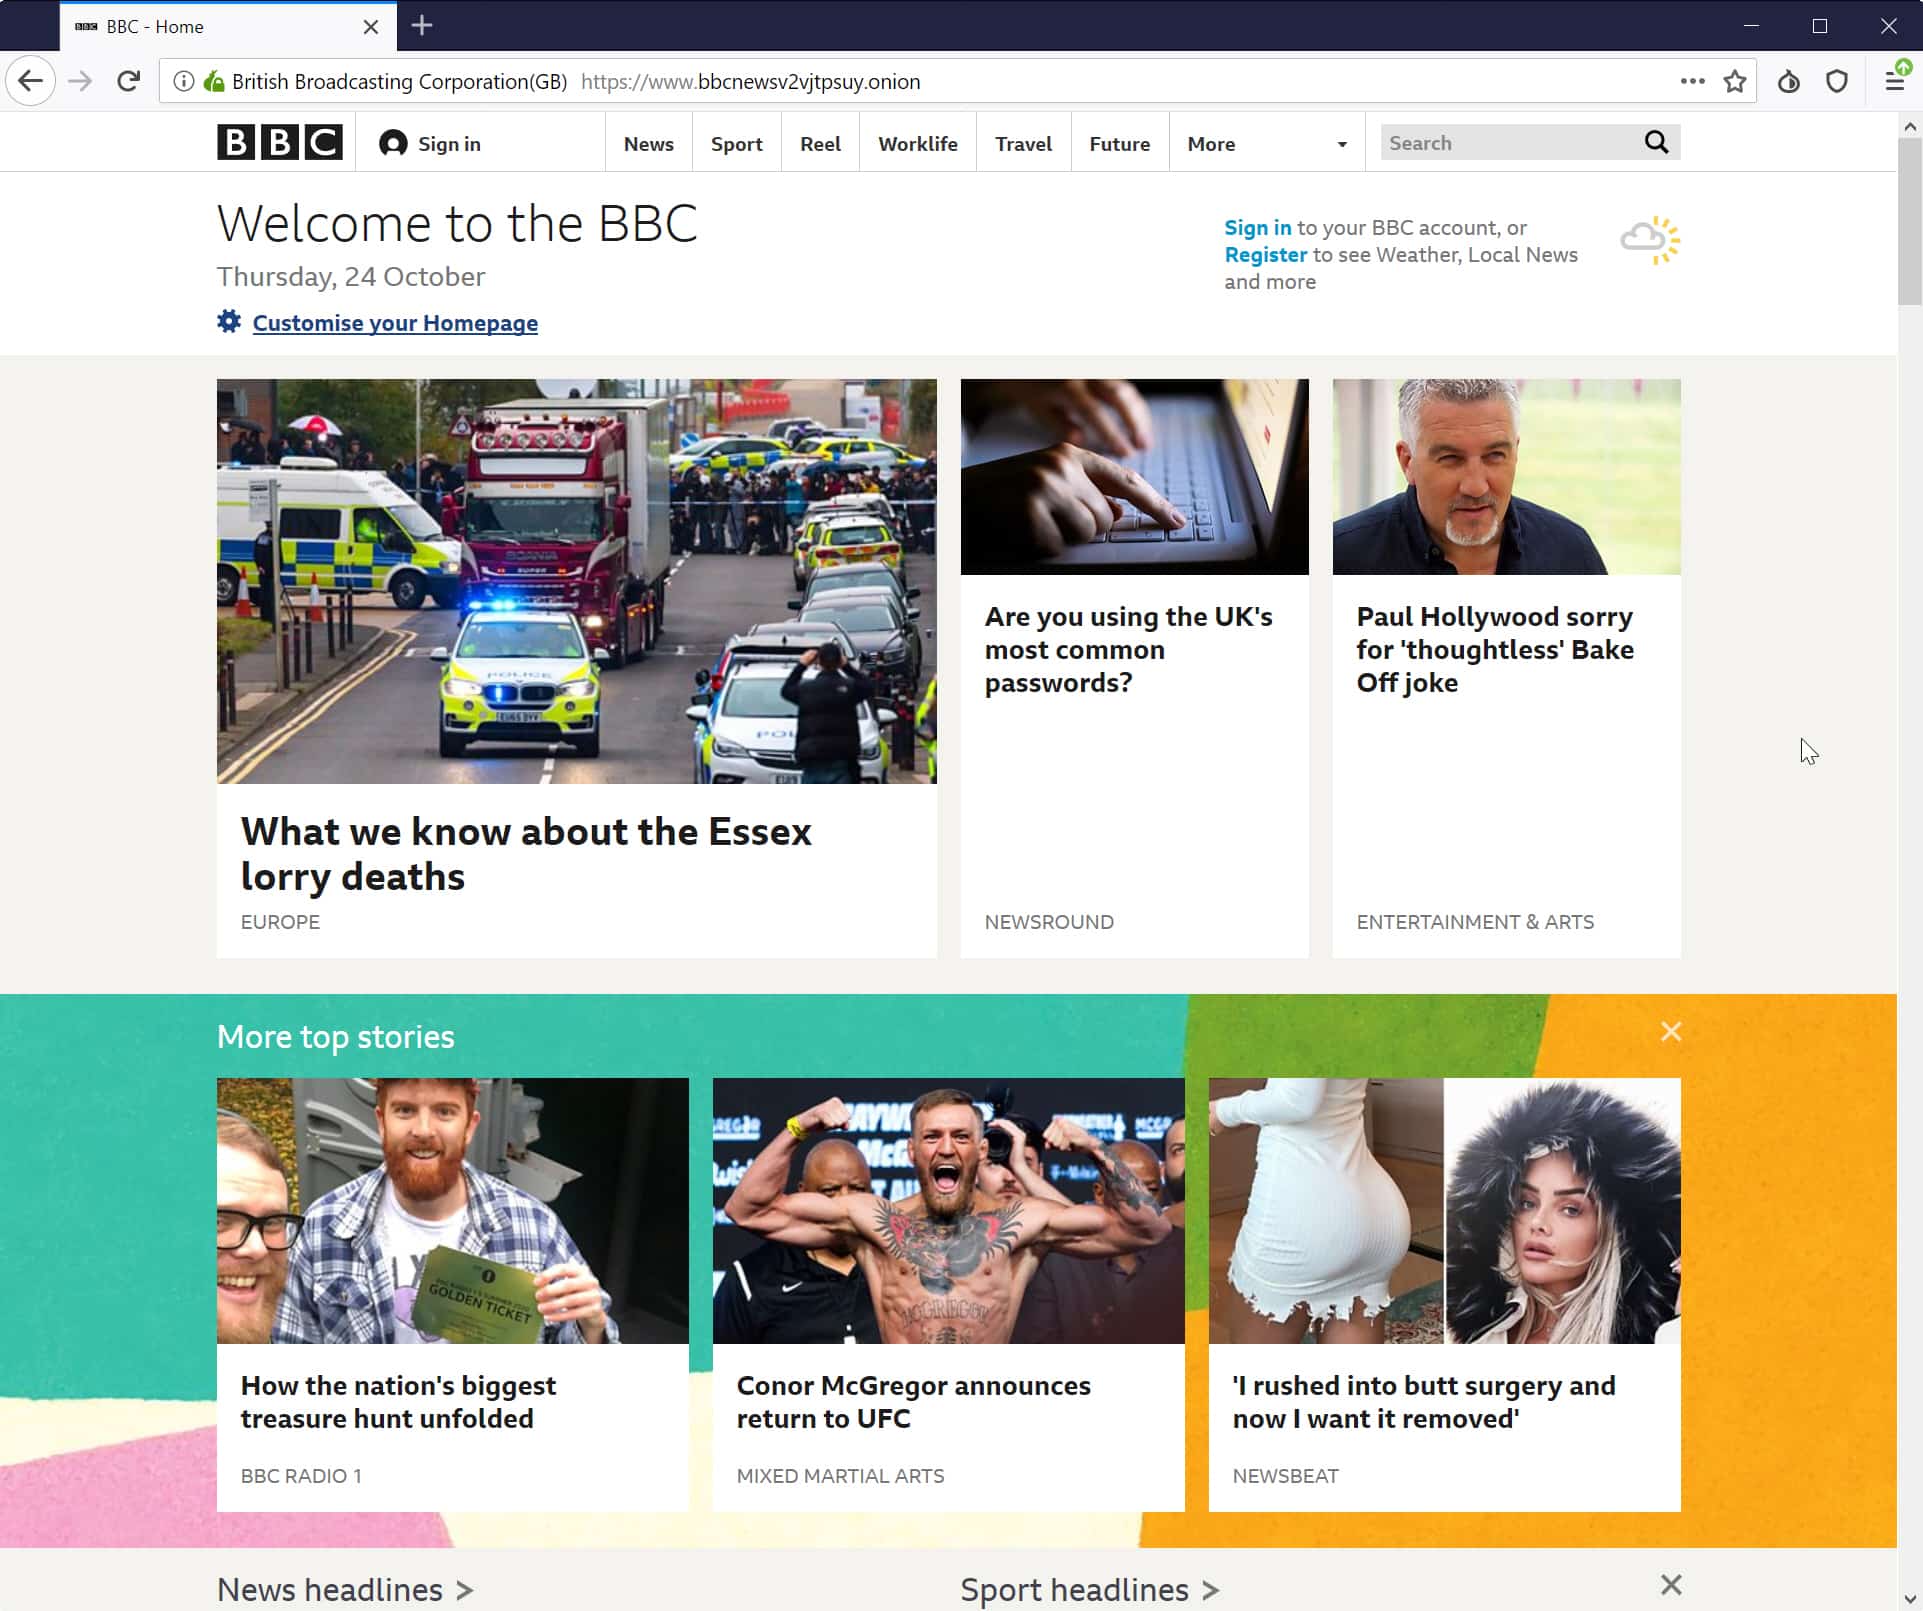Click the green onion padlock icon
Viewport: 1923px width, 1611px height.
point(214,81)
